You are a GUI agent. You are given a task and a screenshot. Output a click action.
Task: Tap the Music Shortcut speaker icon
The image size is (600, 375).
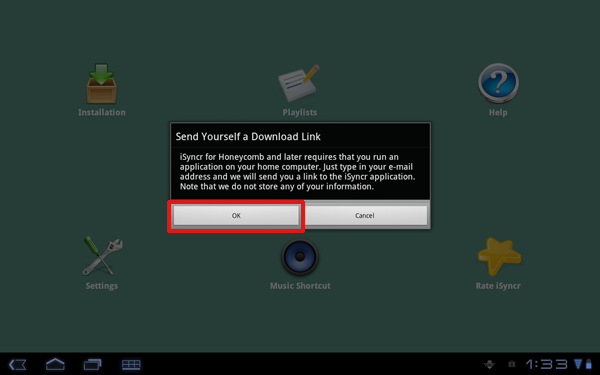tap(300, 257)
